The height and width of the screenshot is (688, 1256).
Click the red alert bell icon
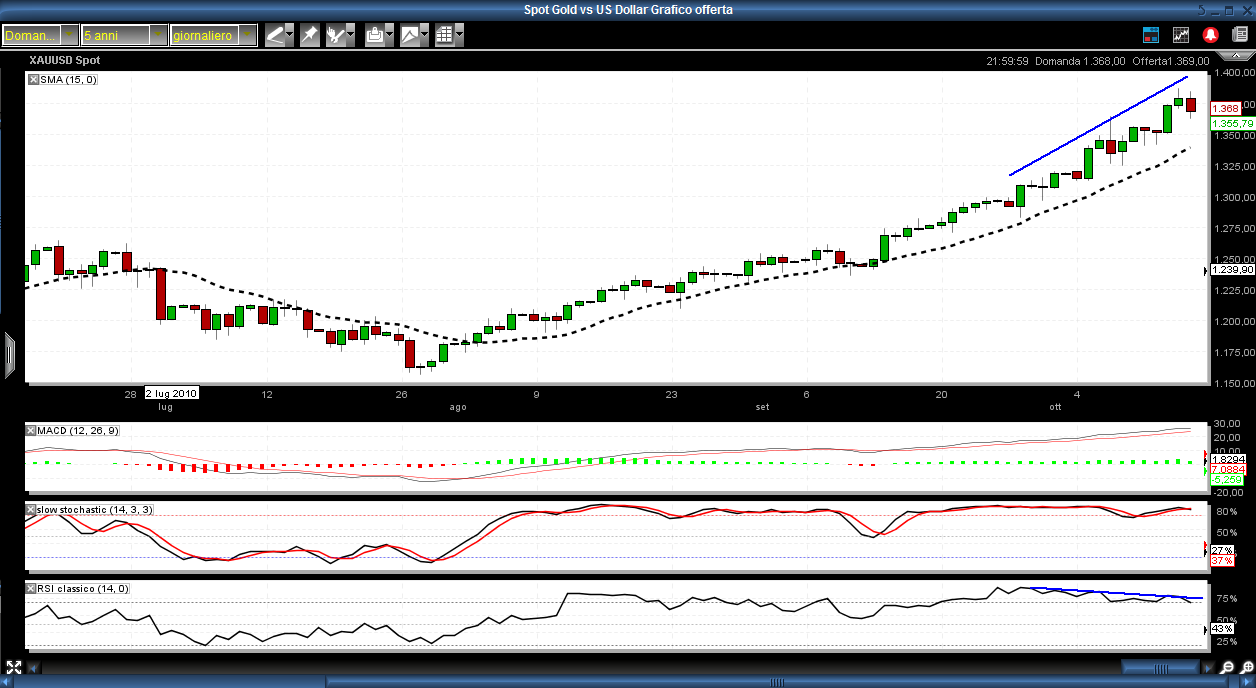pyautogui.click(x=1211, y=35)
